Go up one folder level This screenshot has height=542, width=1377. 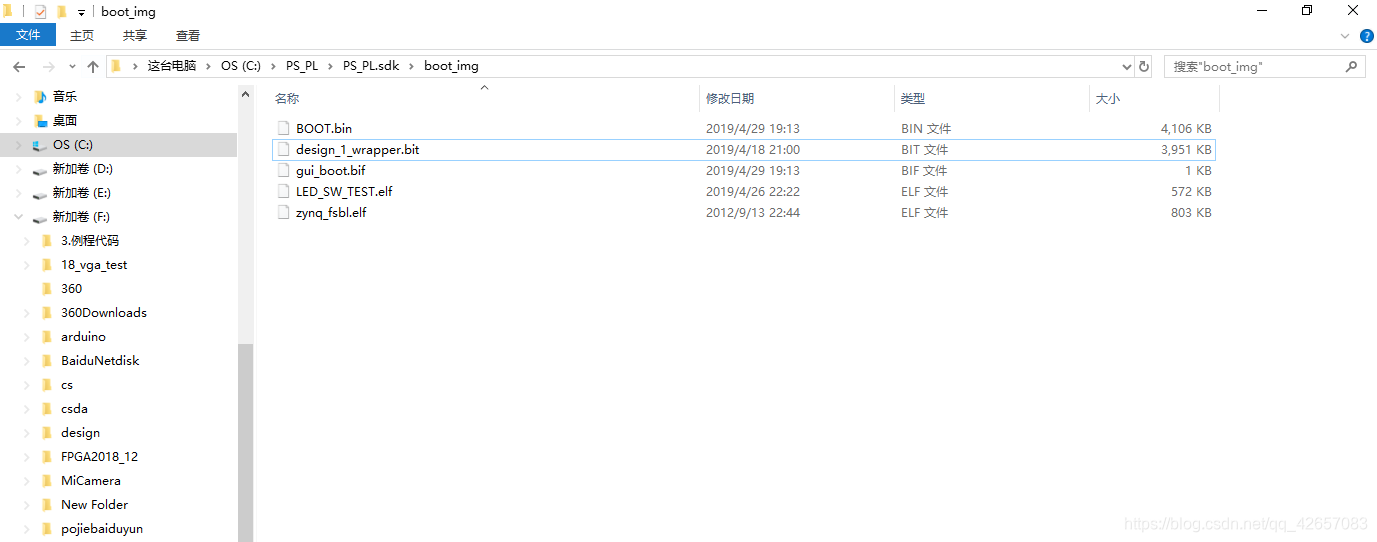pyautogui.click(x=93, y=66)
